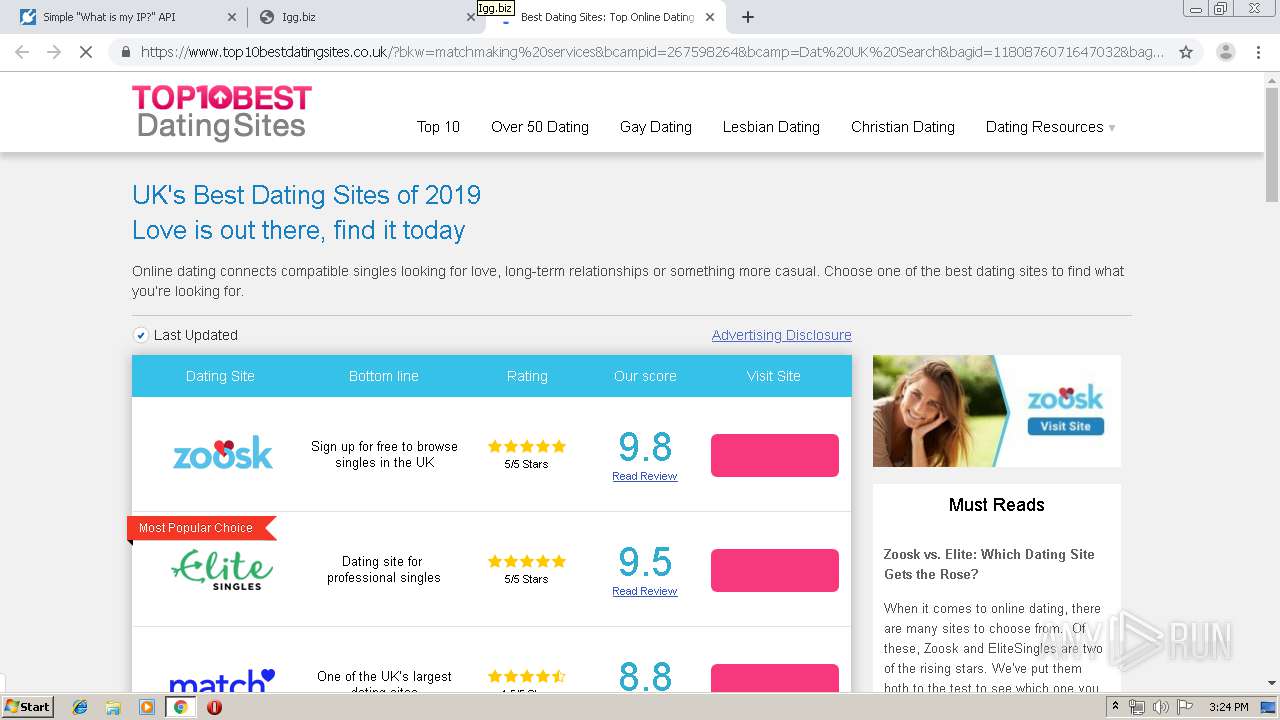Click the Zoosk Visit Site banner ad

click(997, 411)
